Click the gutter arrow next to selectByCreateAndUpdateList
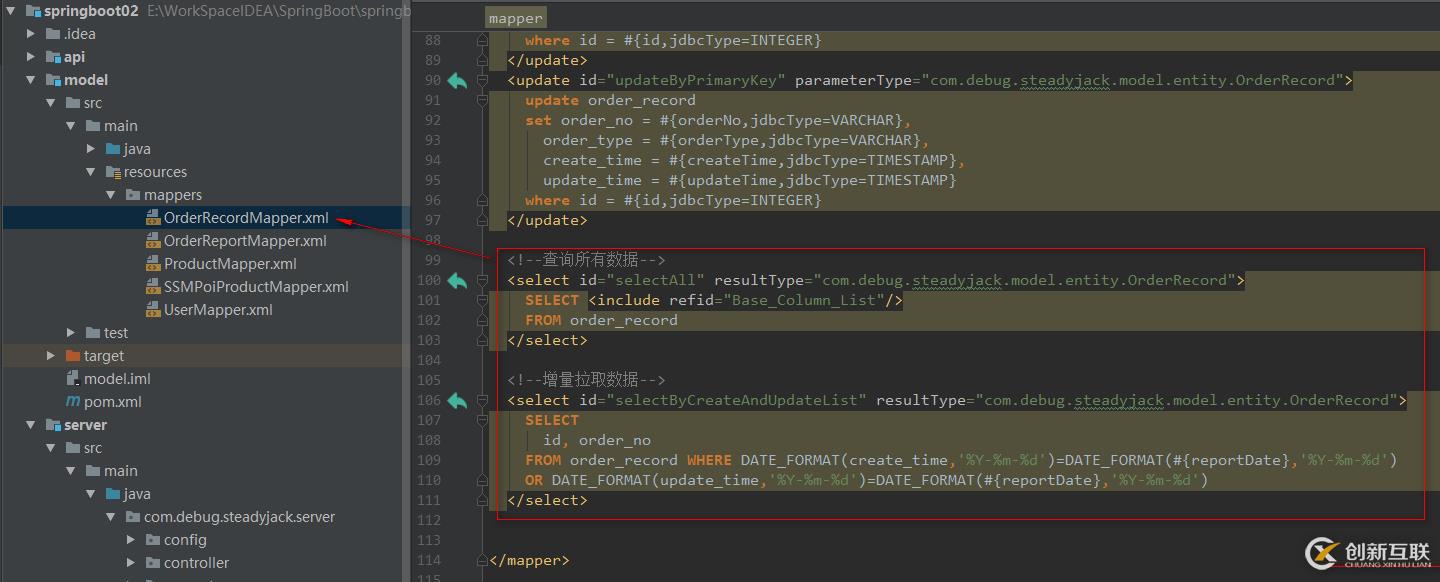This screenshot has width=1440, height=582. click(457, 401)
